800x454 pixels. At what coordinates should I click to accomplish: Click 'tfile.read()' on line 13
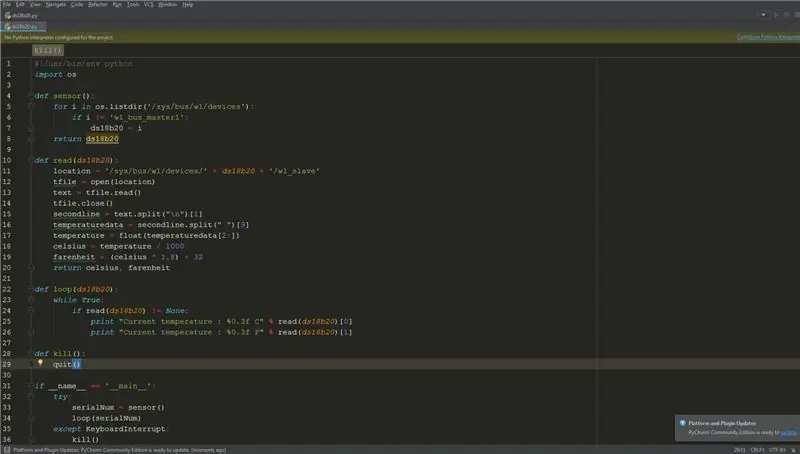click(113, 192)
